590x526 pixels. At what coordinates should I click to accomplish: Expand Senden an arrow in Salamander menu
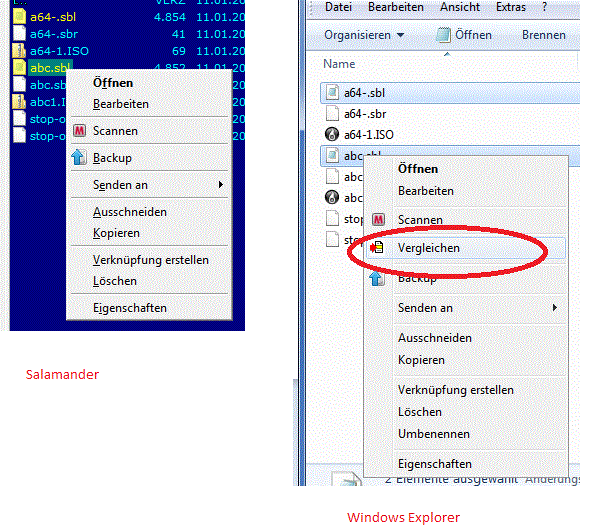tap(220, 185)
